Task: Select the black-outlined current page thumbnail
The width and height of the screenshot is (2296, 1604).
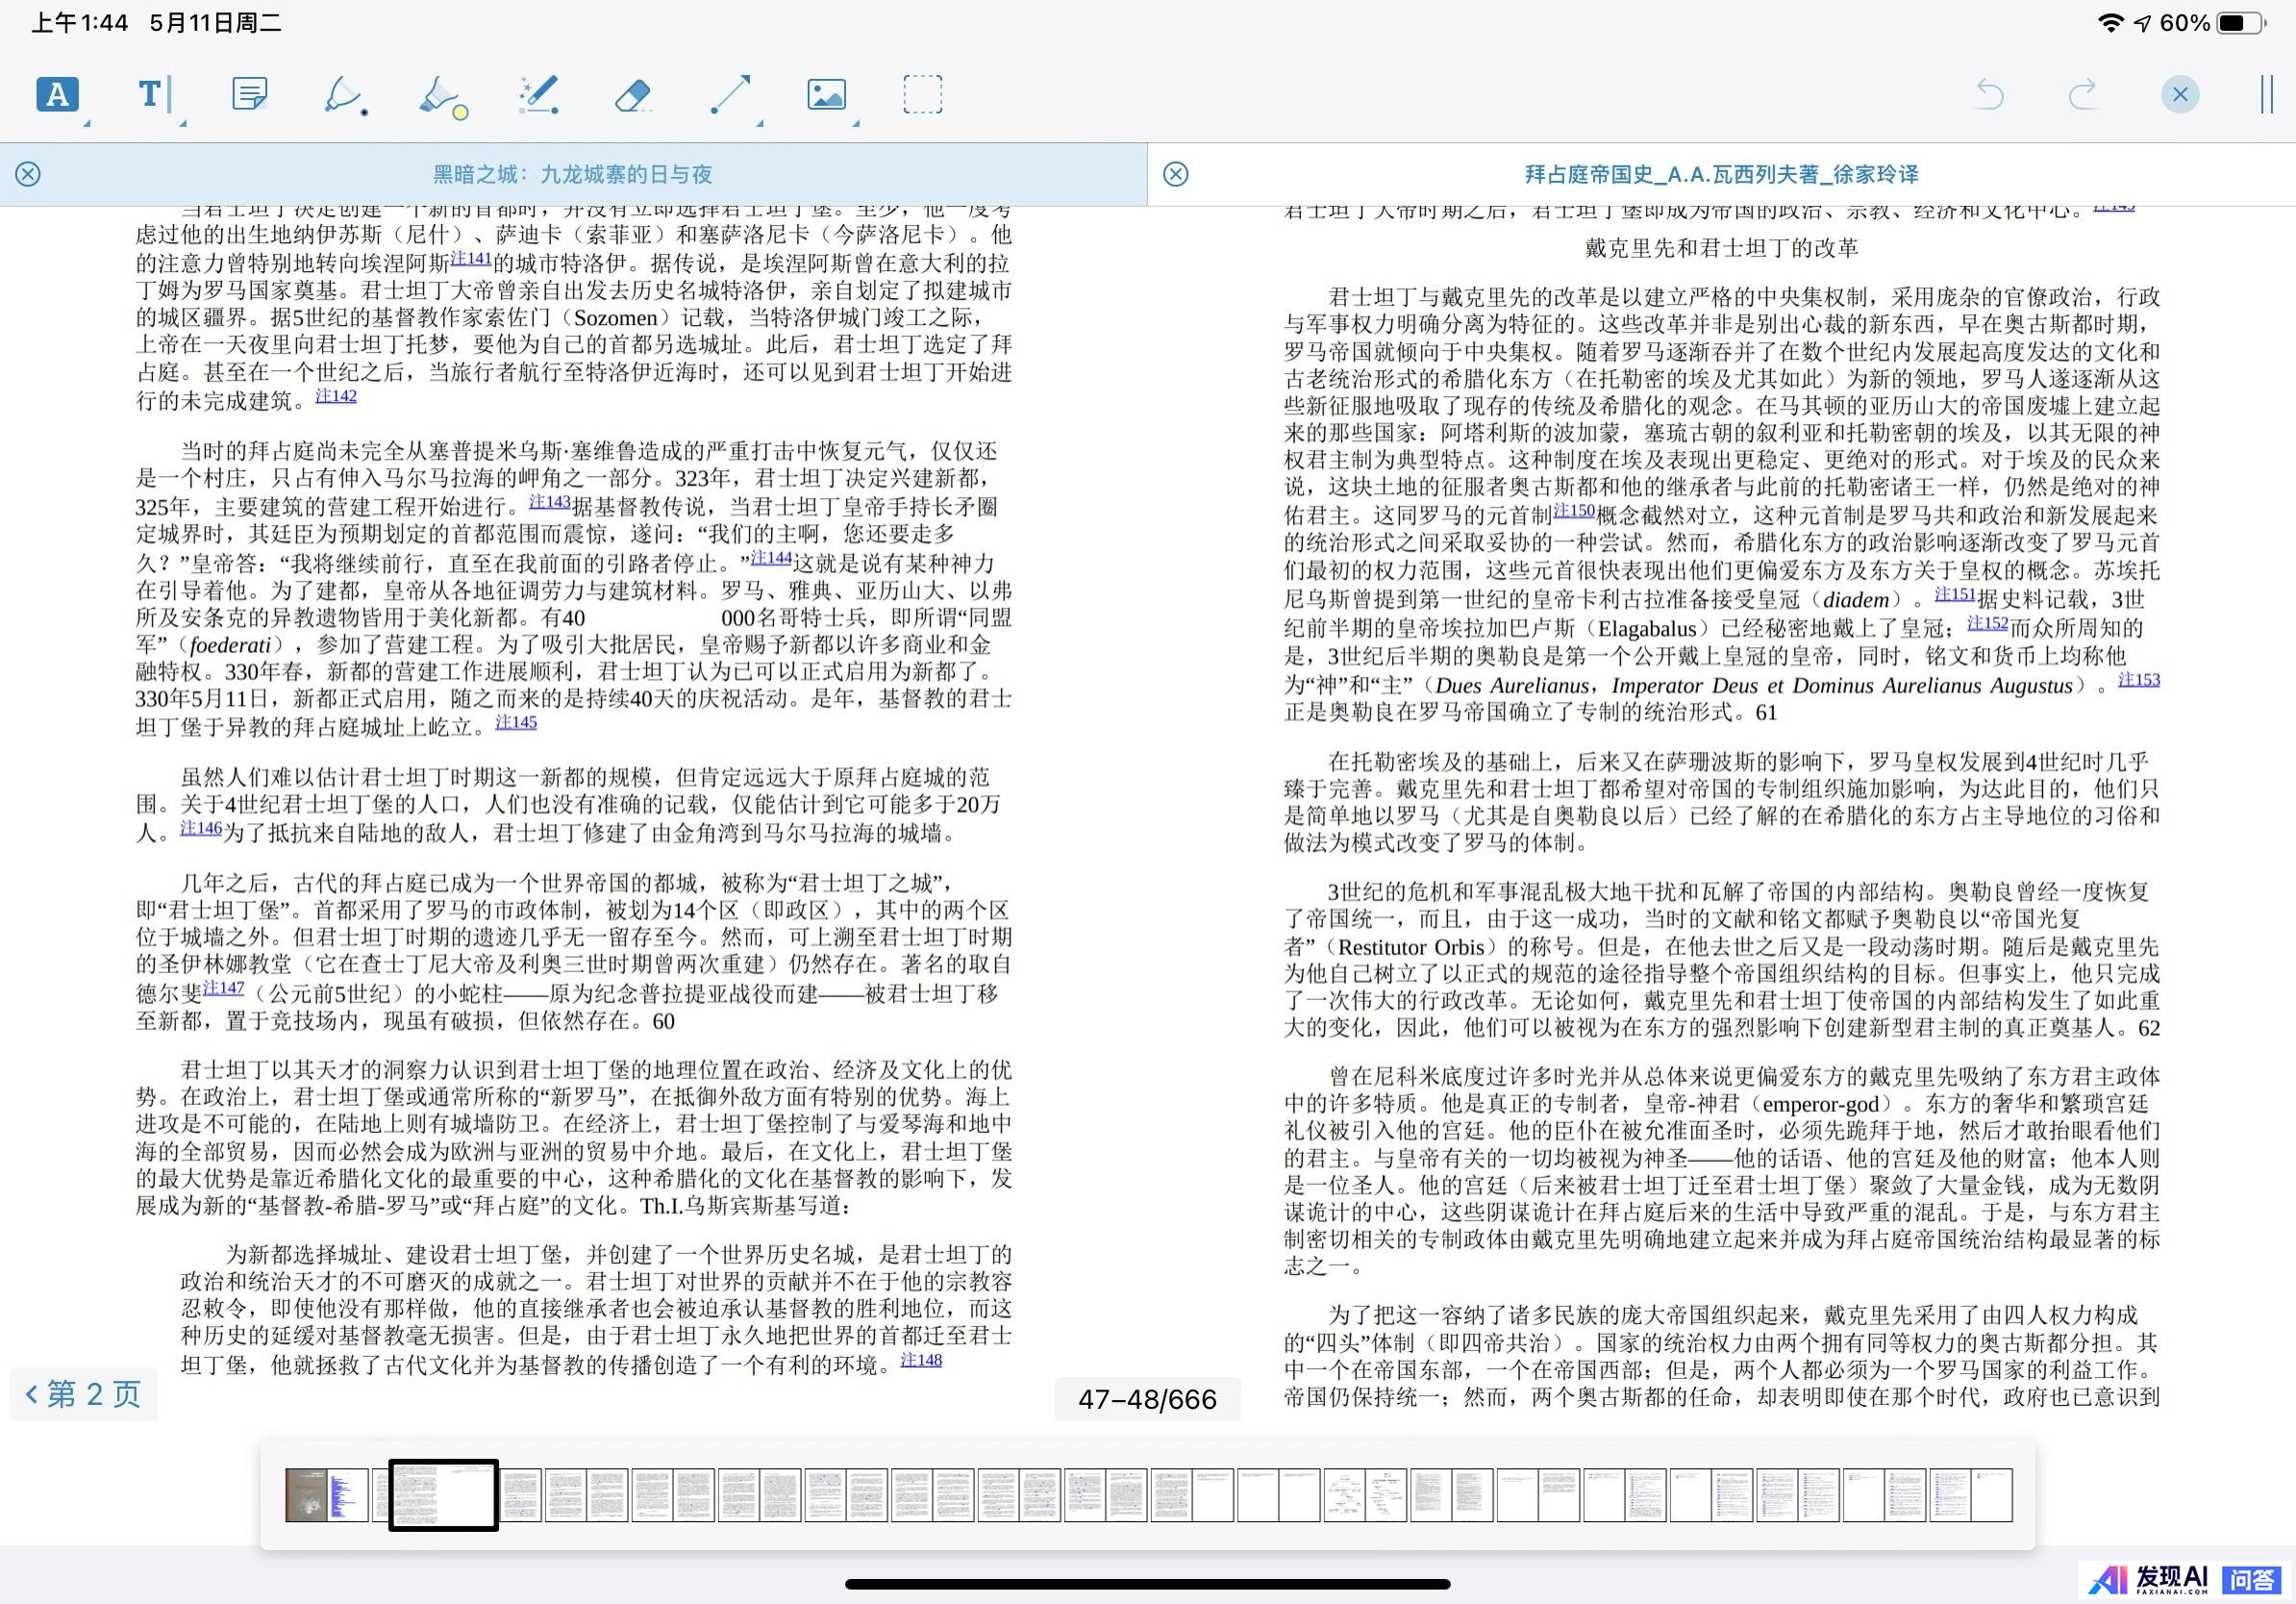Action: click(443, 1495)
